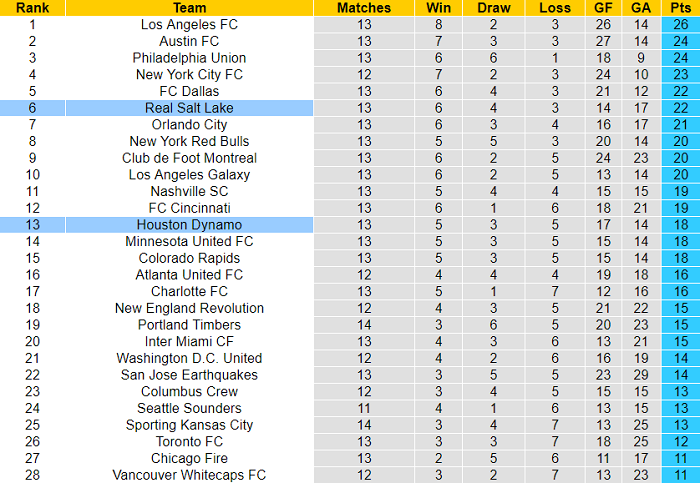Click the Draw column header
Image resolution: width=700 pixels, height=483 pixels.
493,7
